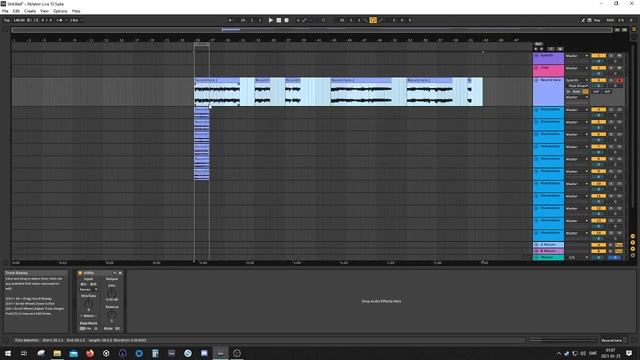Open the Record here input dropdown showing Synth
This screenshot has width=640, height=360.
click(x=577, y=80)
